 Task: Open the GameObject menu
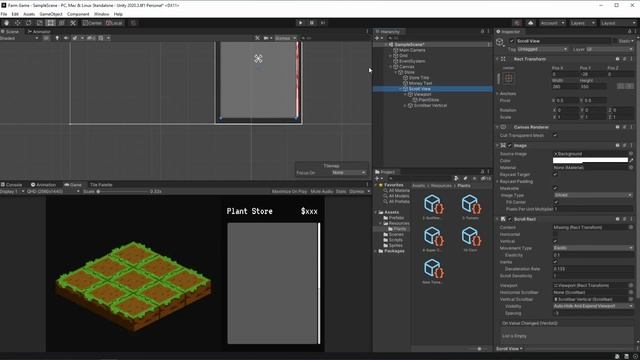click(51, 14)
